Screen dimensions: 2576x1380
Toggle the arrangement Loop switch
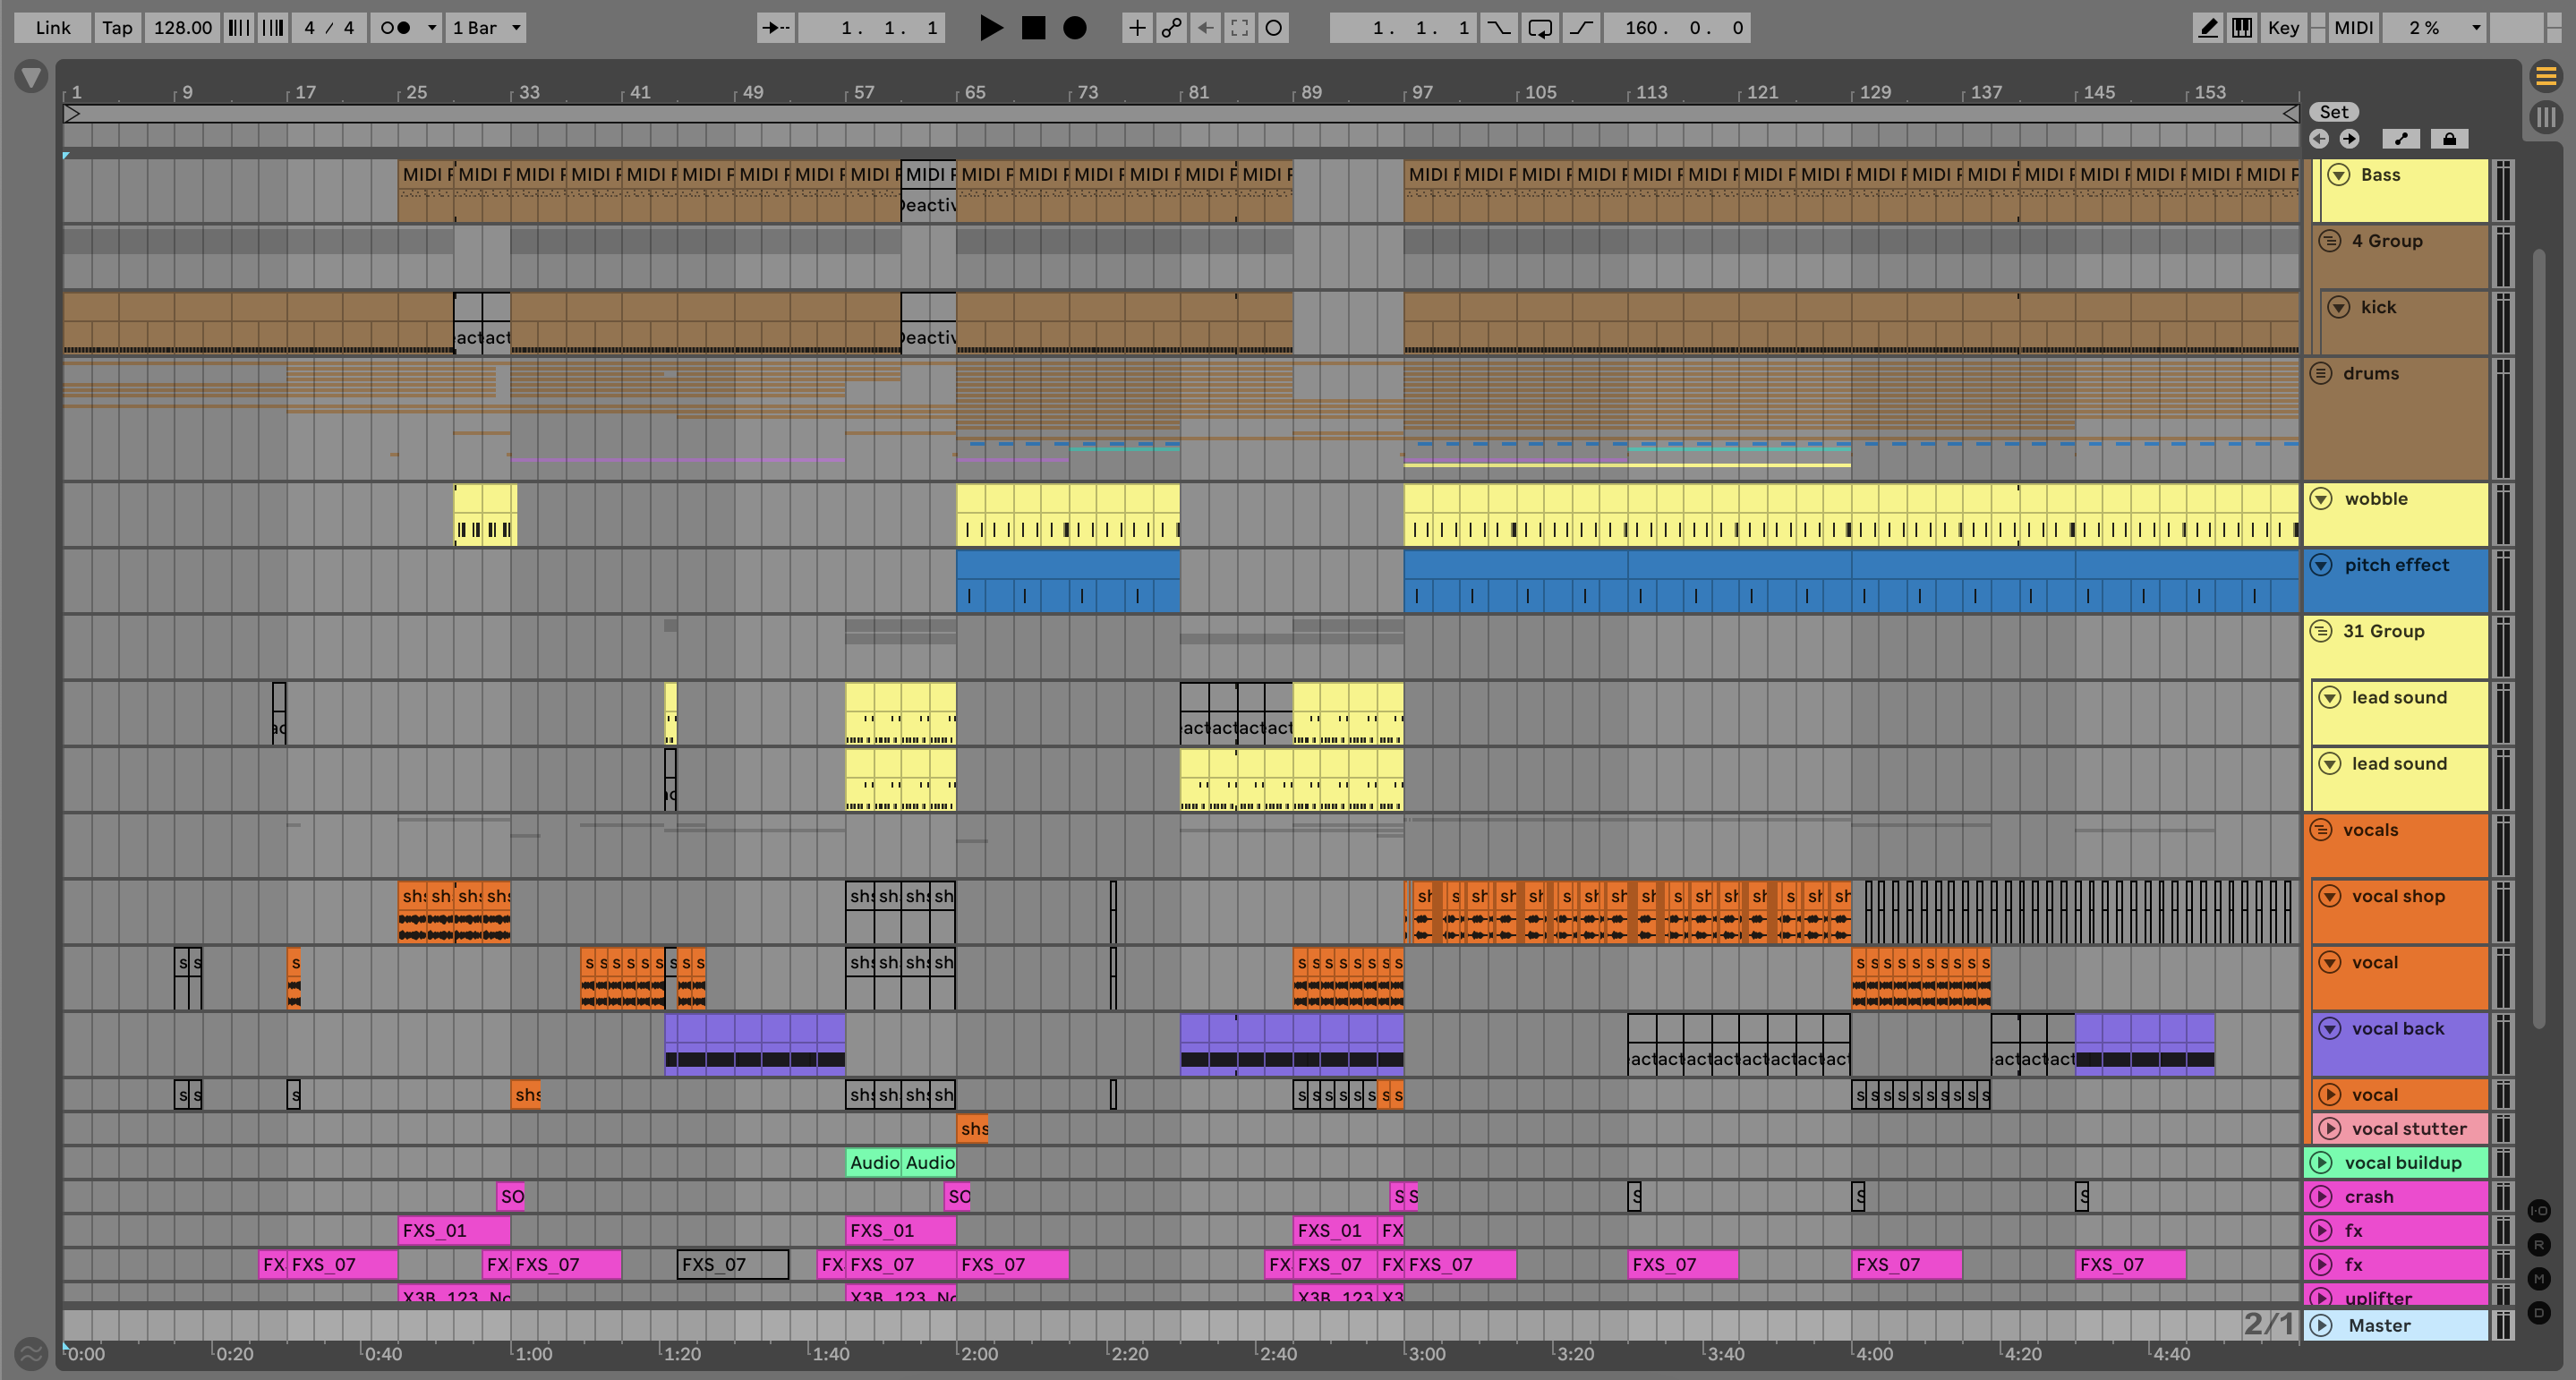(x=1540, y=28)
